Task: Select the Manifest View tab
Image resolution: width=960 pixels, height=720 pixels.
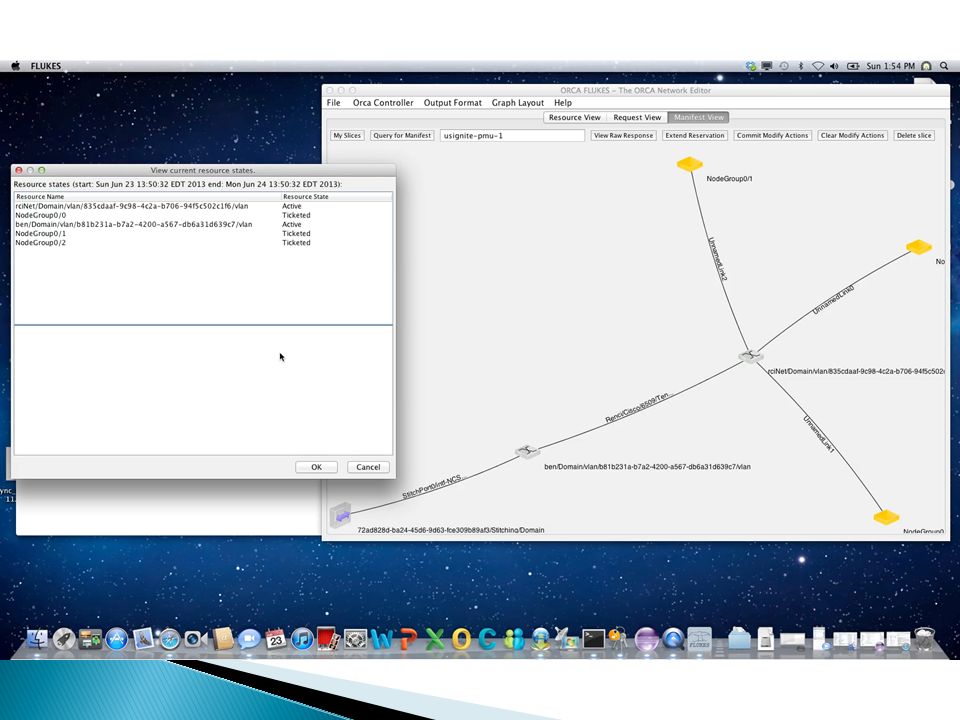Action: pyautogui.click(x=699, y=118)
